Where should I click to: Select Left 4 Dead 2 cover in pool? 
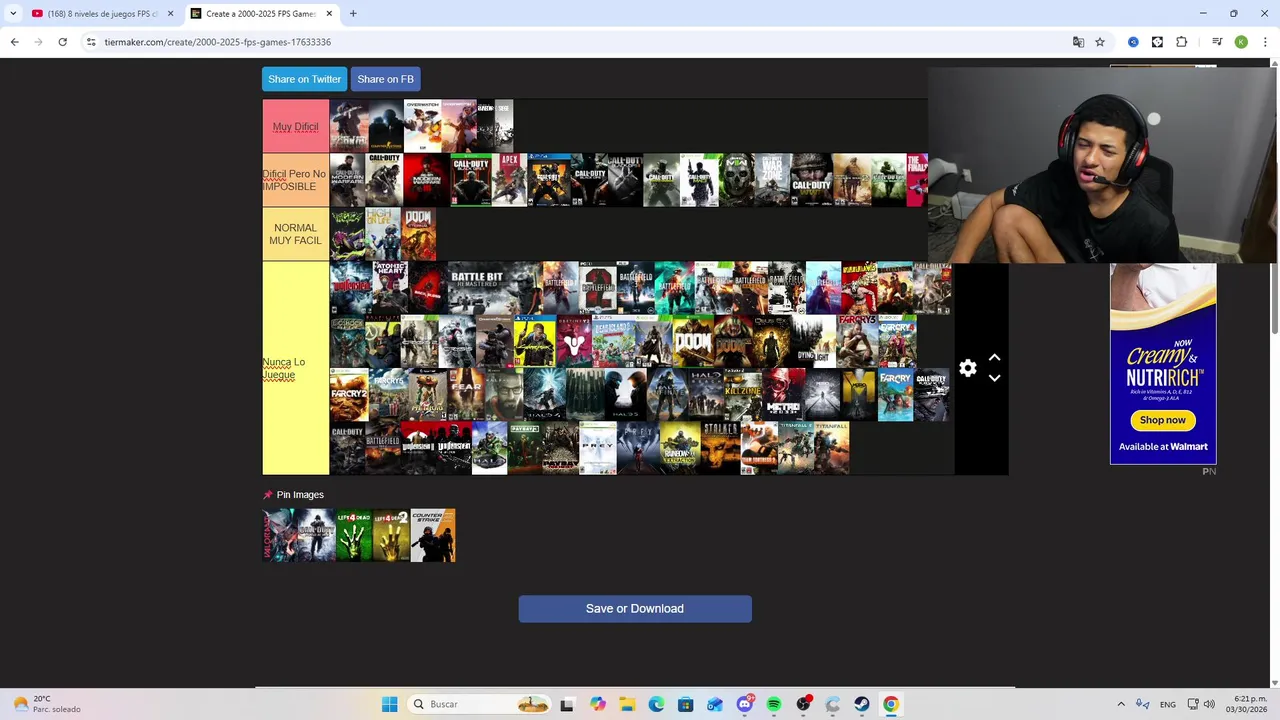coord(391,535)
